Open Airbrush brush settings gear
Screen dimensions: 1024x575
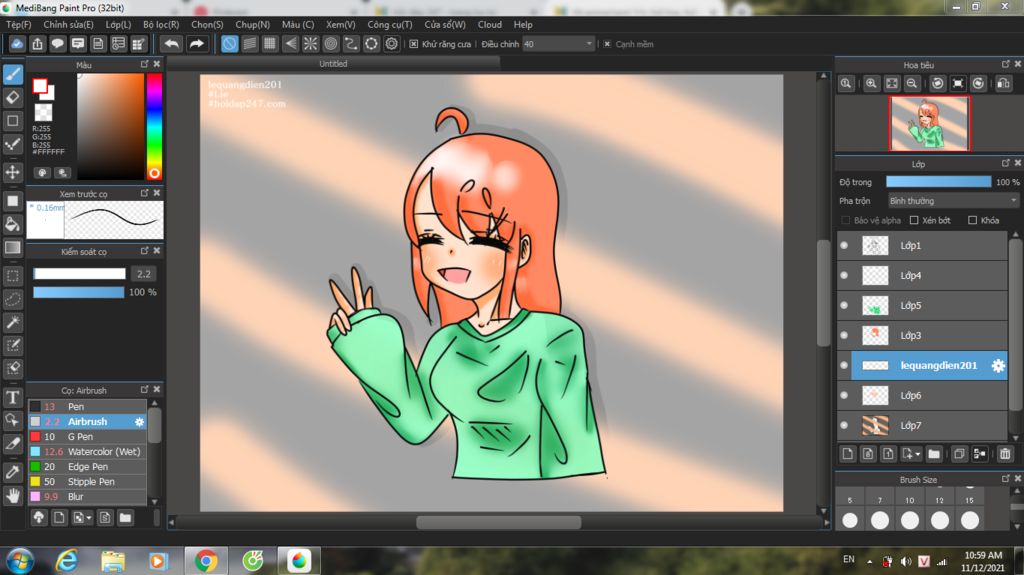point(139,422)
